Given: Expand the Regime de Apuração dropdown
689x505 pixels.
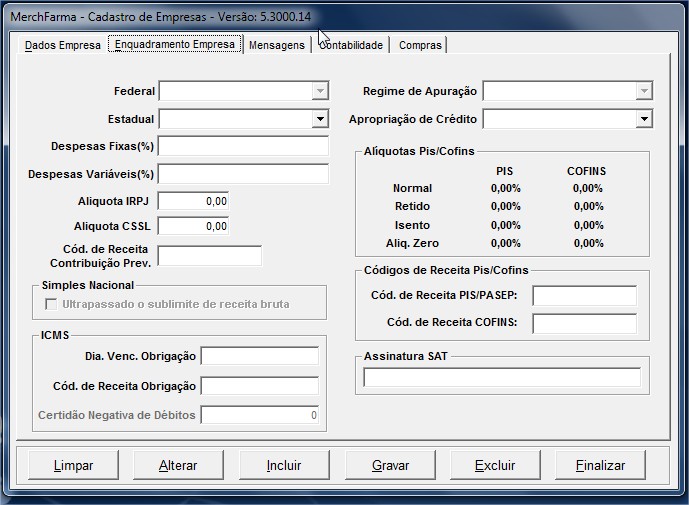Looking at the screenshot, I should pyautogui.click(x=643, y=91).
